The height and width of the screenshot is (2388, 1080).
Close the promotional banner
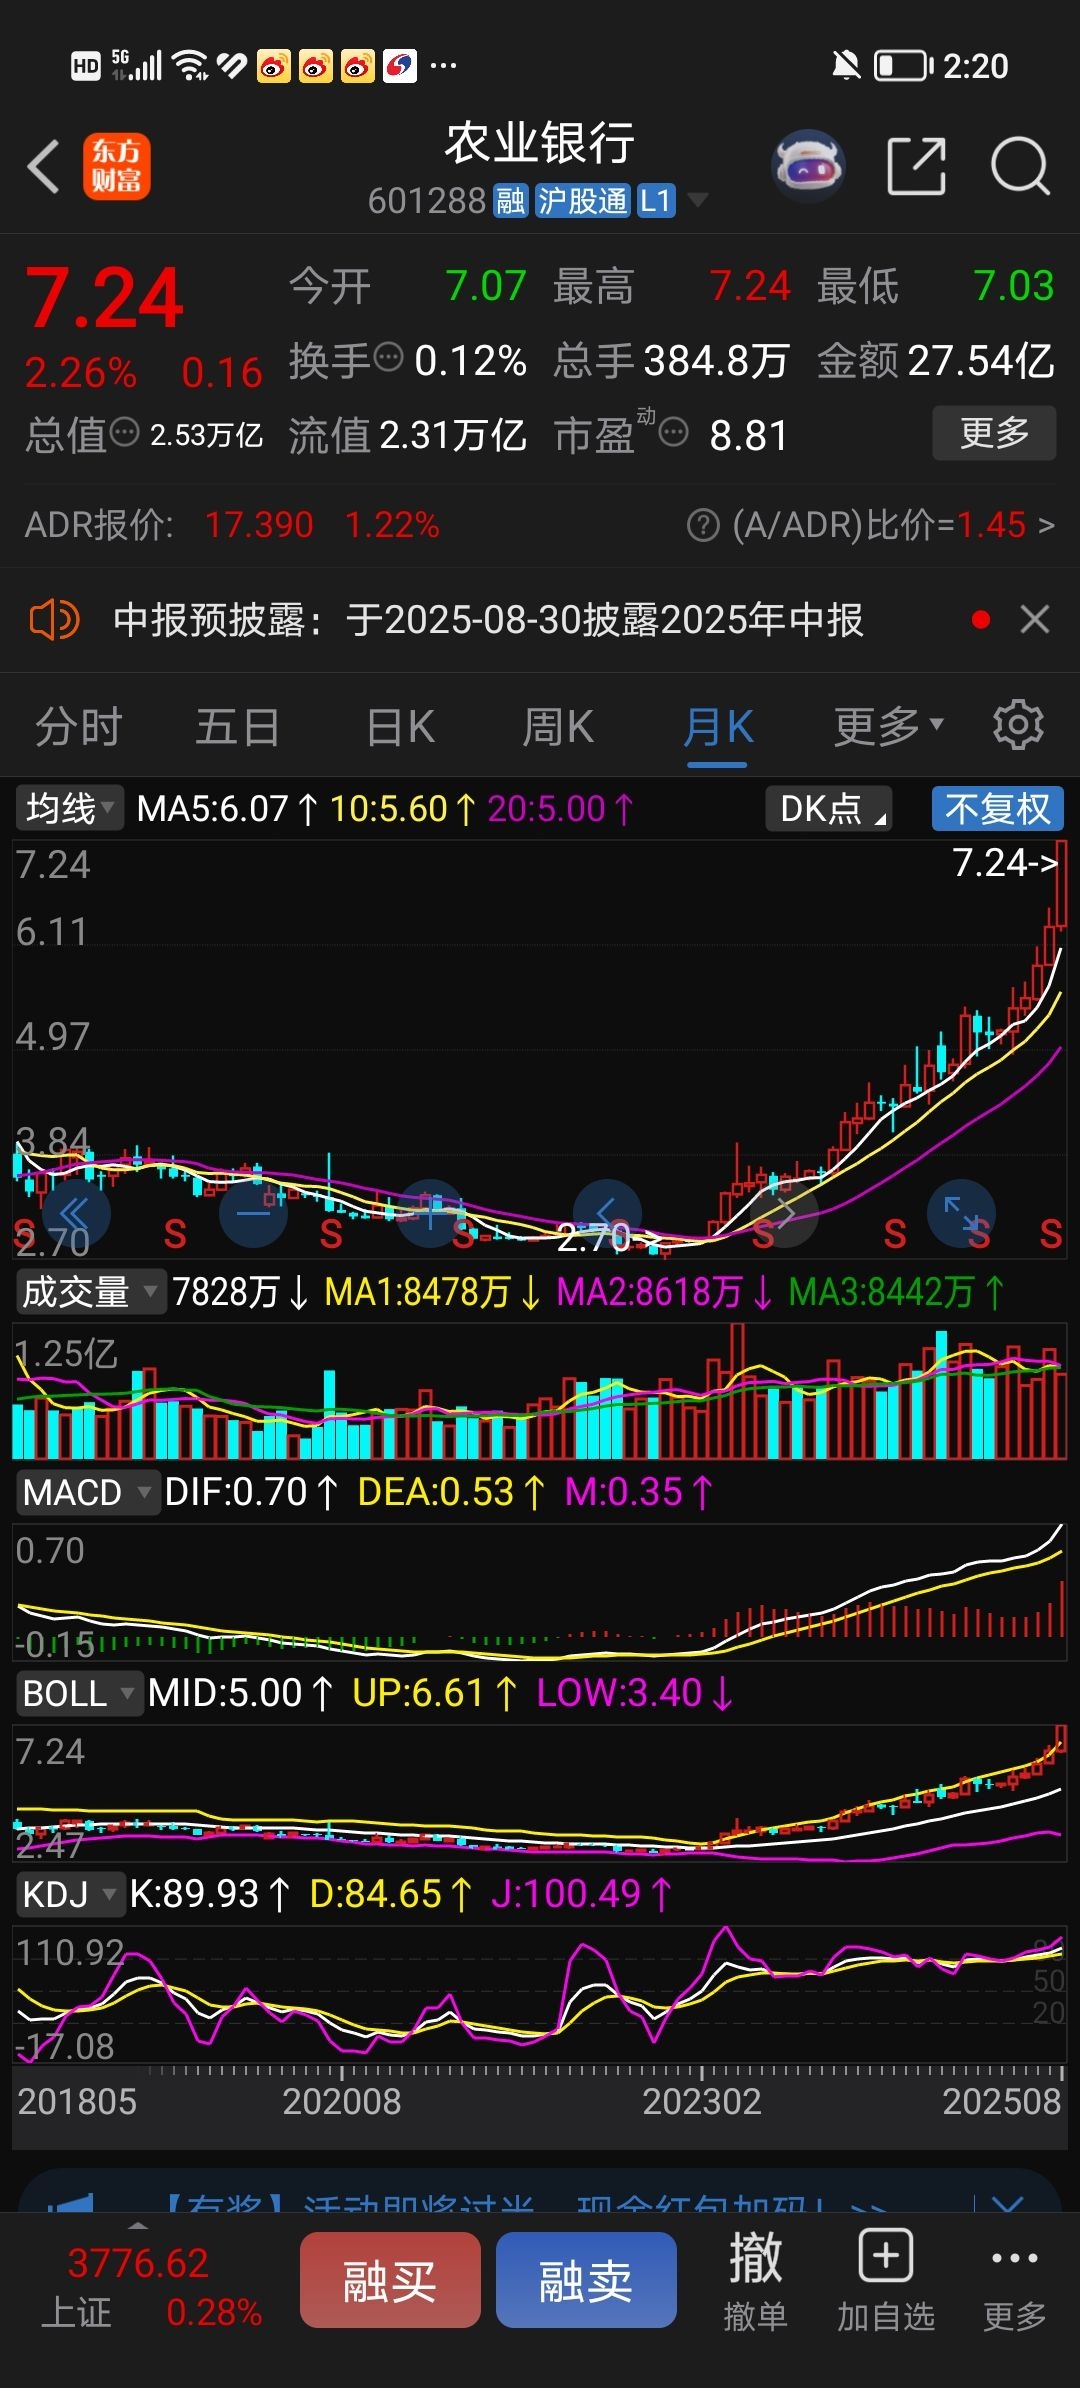1007,2204
